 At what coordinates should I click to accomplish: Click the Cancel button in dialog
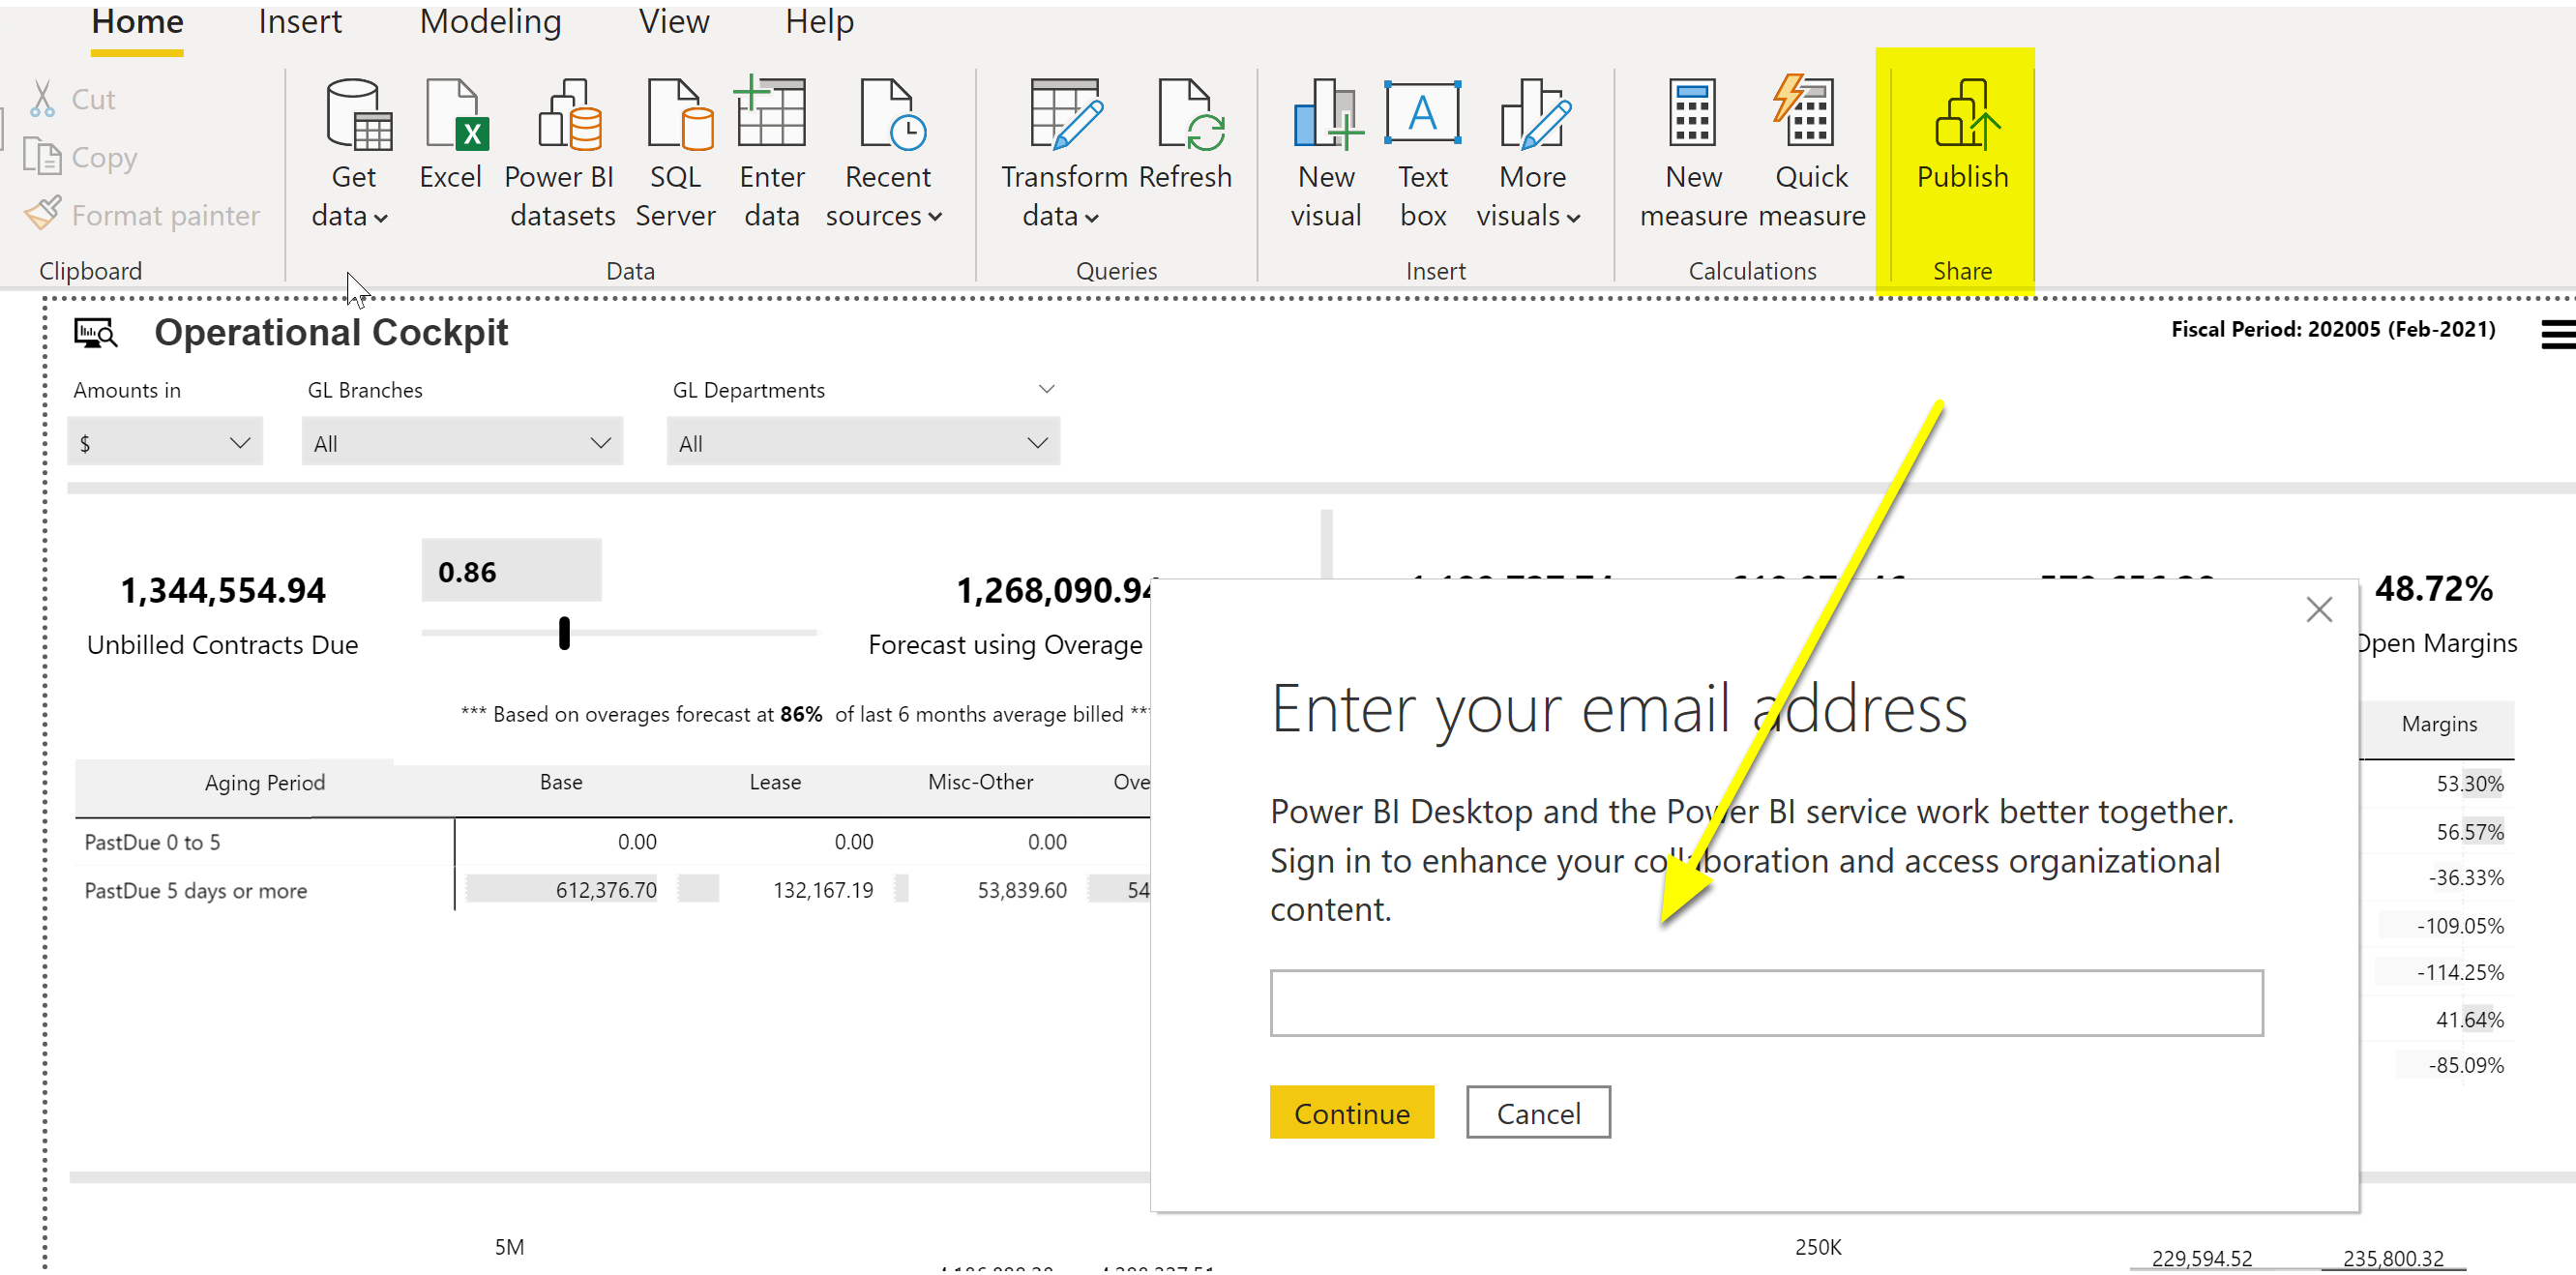pos(1538,1113)
